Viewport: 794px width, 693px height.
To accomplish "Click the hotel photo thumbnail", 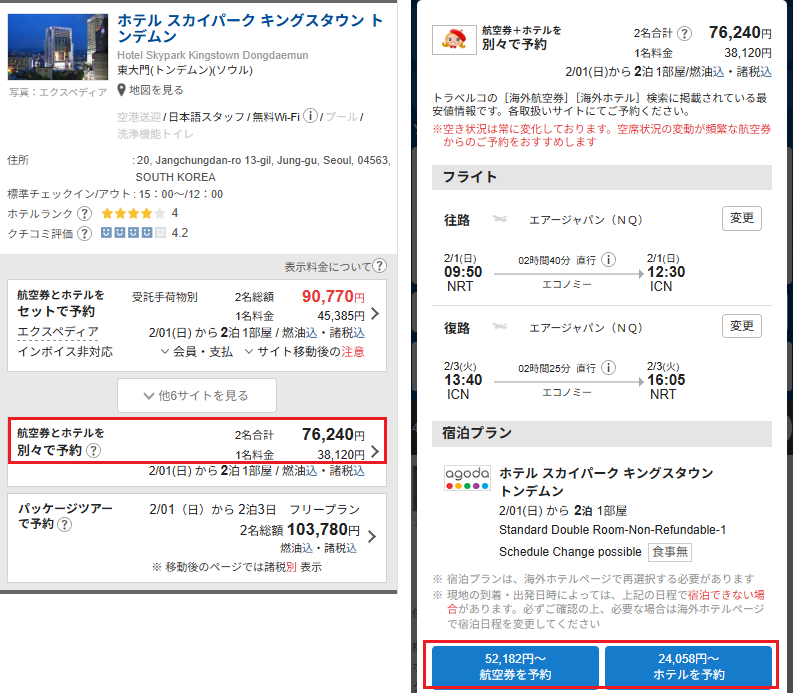I will (57, 47).
